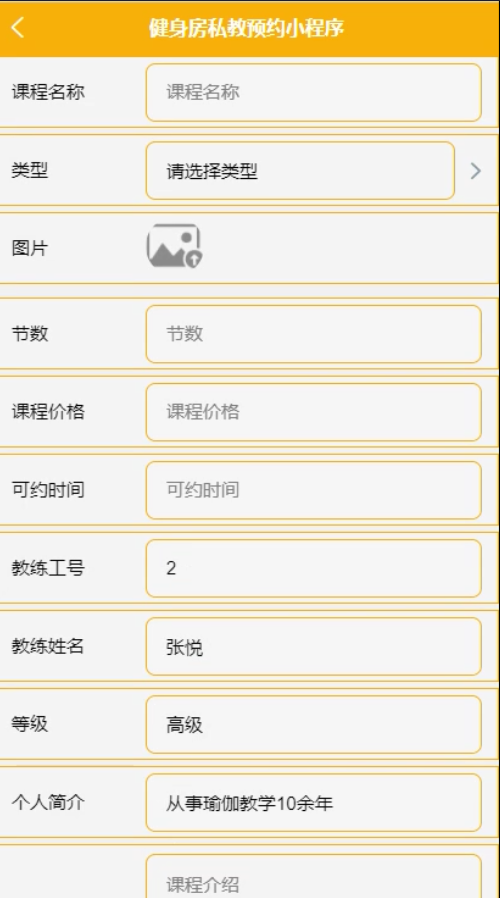Tap the back arrow in header
500x898 pixels.
tap(18, 27)
